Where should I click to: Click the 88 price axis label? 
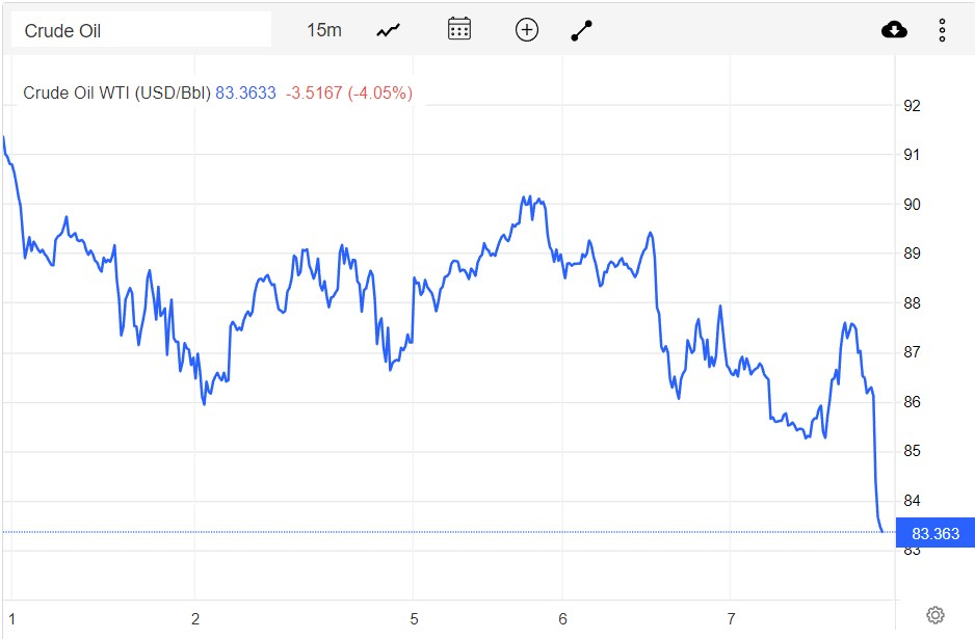(x=912, y=303)
